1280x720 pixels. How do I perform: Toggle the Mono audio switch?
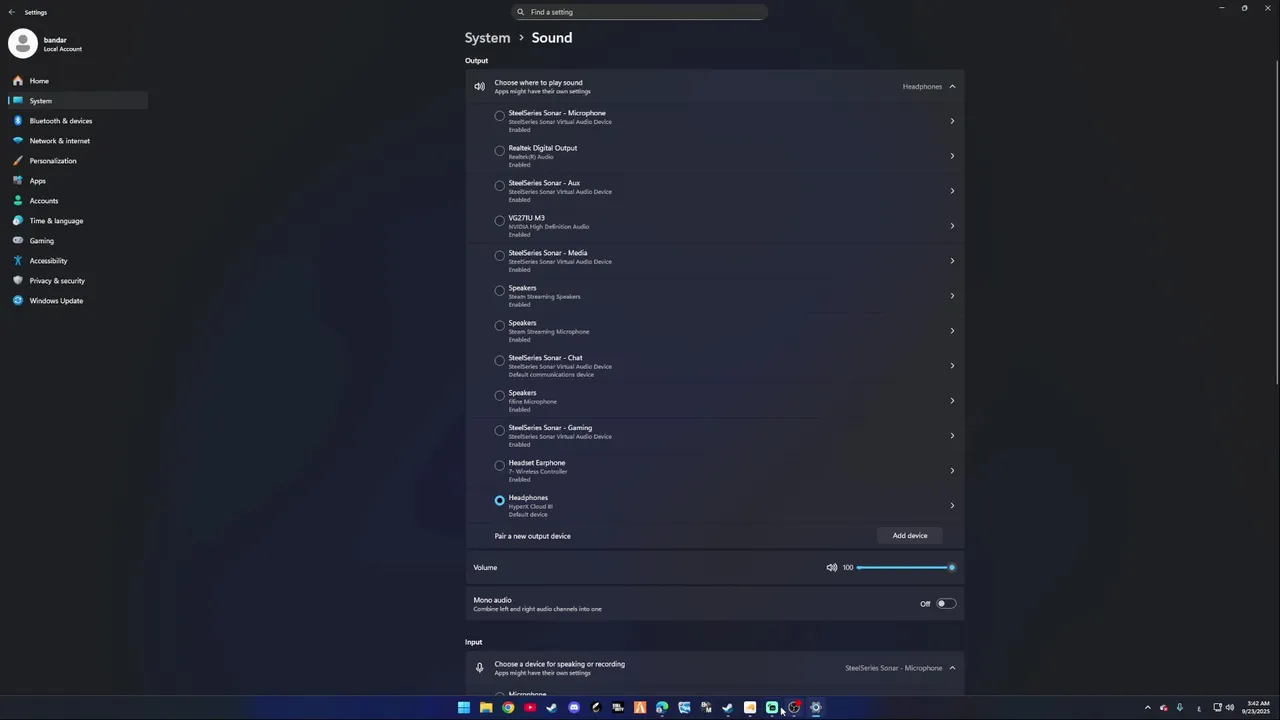pyautogui.click(x=945, y=604)
